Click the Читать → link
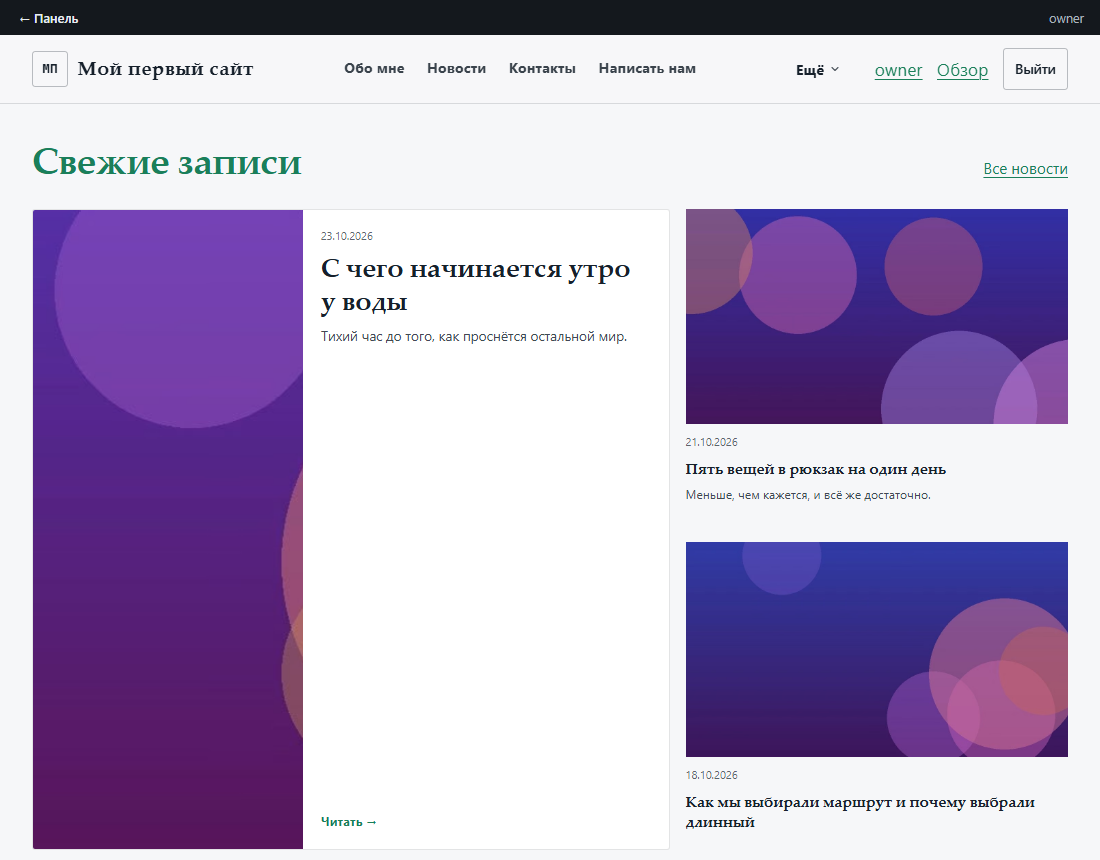 349,821
